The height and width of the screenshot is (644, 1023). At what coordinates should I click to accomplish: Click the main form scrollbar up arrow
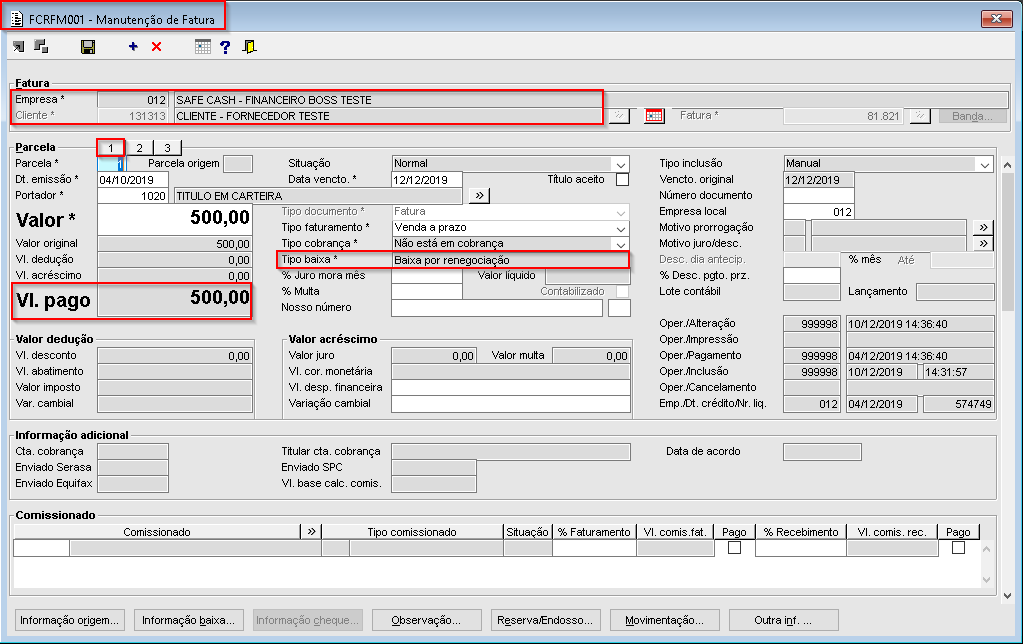[1007, 164]
